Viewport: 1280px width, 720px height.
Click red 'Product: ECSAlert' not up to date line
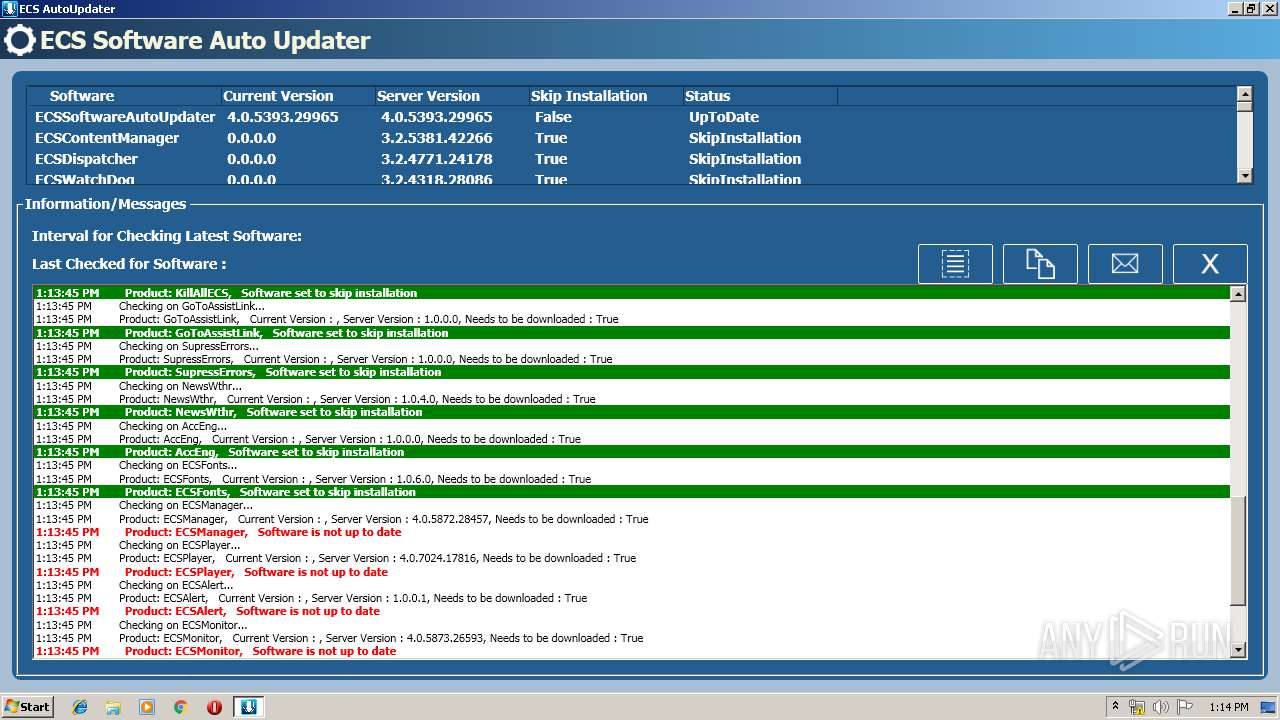[632, 611]
